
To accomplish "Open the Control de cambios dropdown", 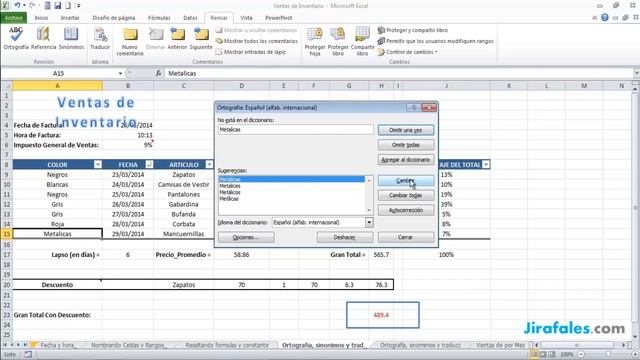I will 407,52.
